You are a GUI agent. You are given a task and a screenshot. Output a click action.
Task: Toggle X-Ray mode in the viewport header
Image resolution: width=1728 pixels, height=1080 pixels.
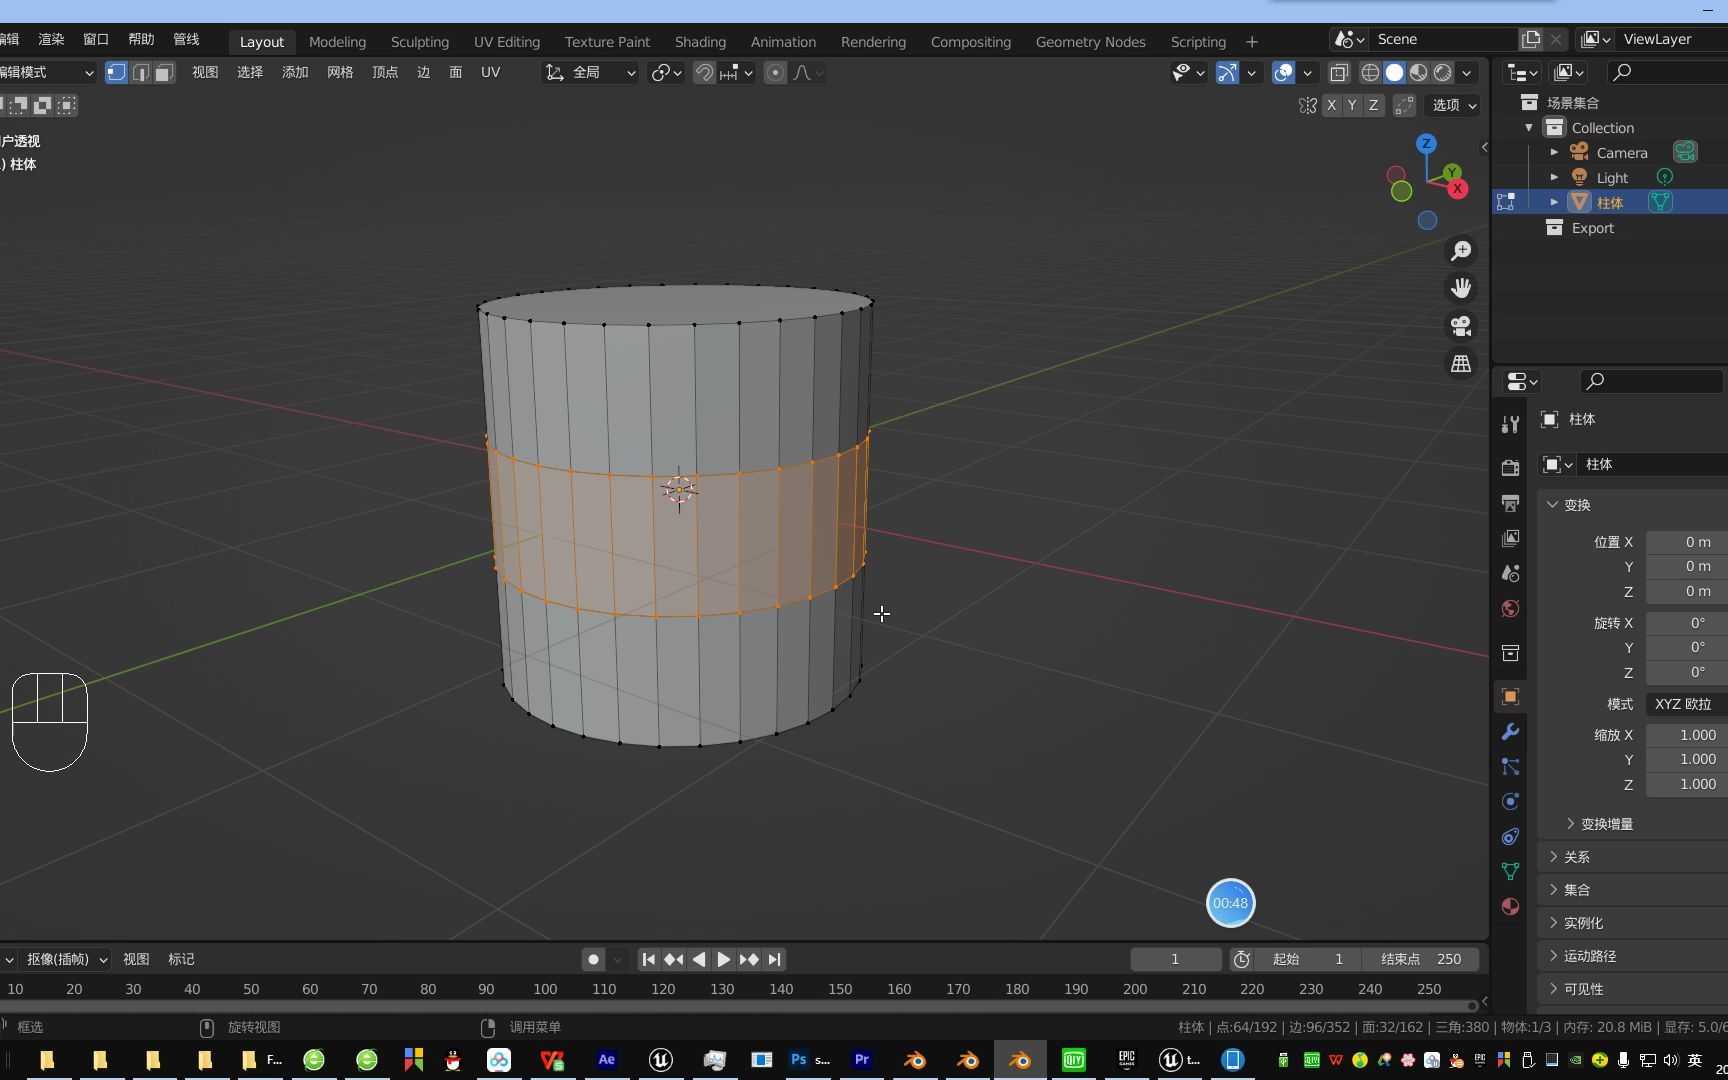pyautogui.click(x=1340, y=72)
